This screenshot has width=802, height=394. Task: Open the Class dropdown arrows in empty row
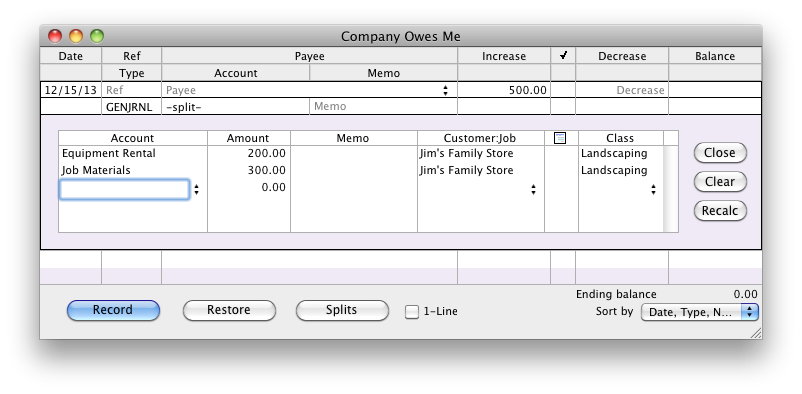653,190
